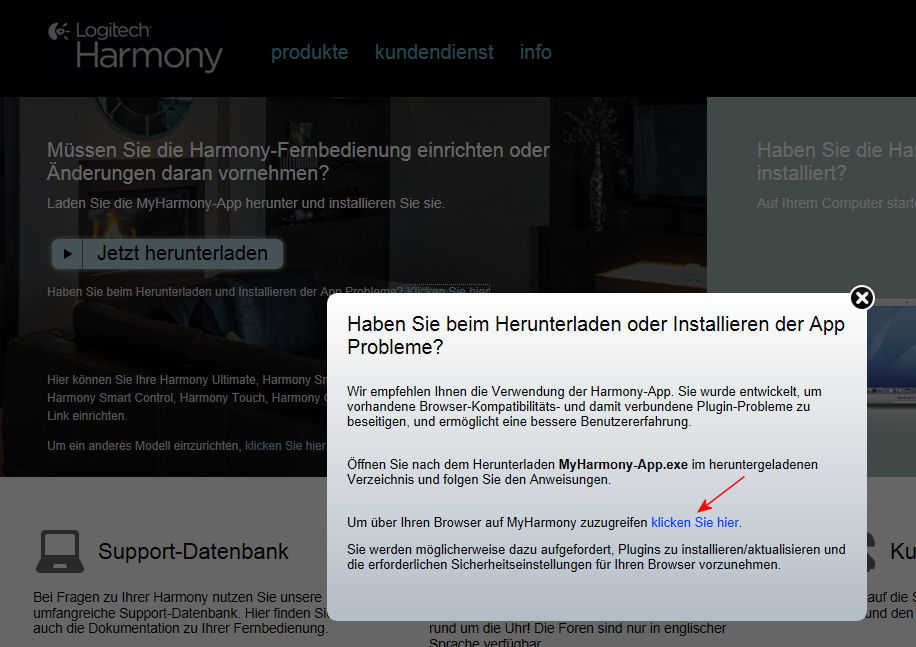The width and height of the screenshot is (916, 647).
Task: Select the info menu item
Action: click(535, 52)
